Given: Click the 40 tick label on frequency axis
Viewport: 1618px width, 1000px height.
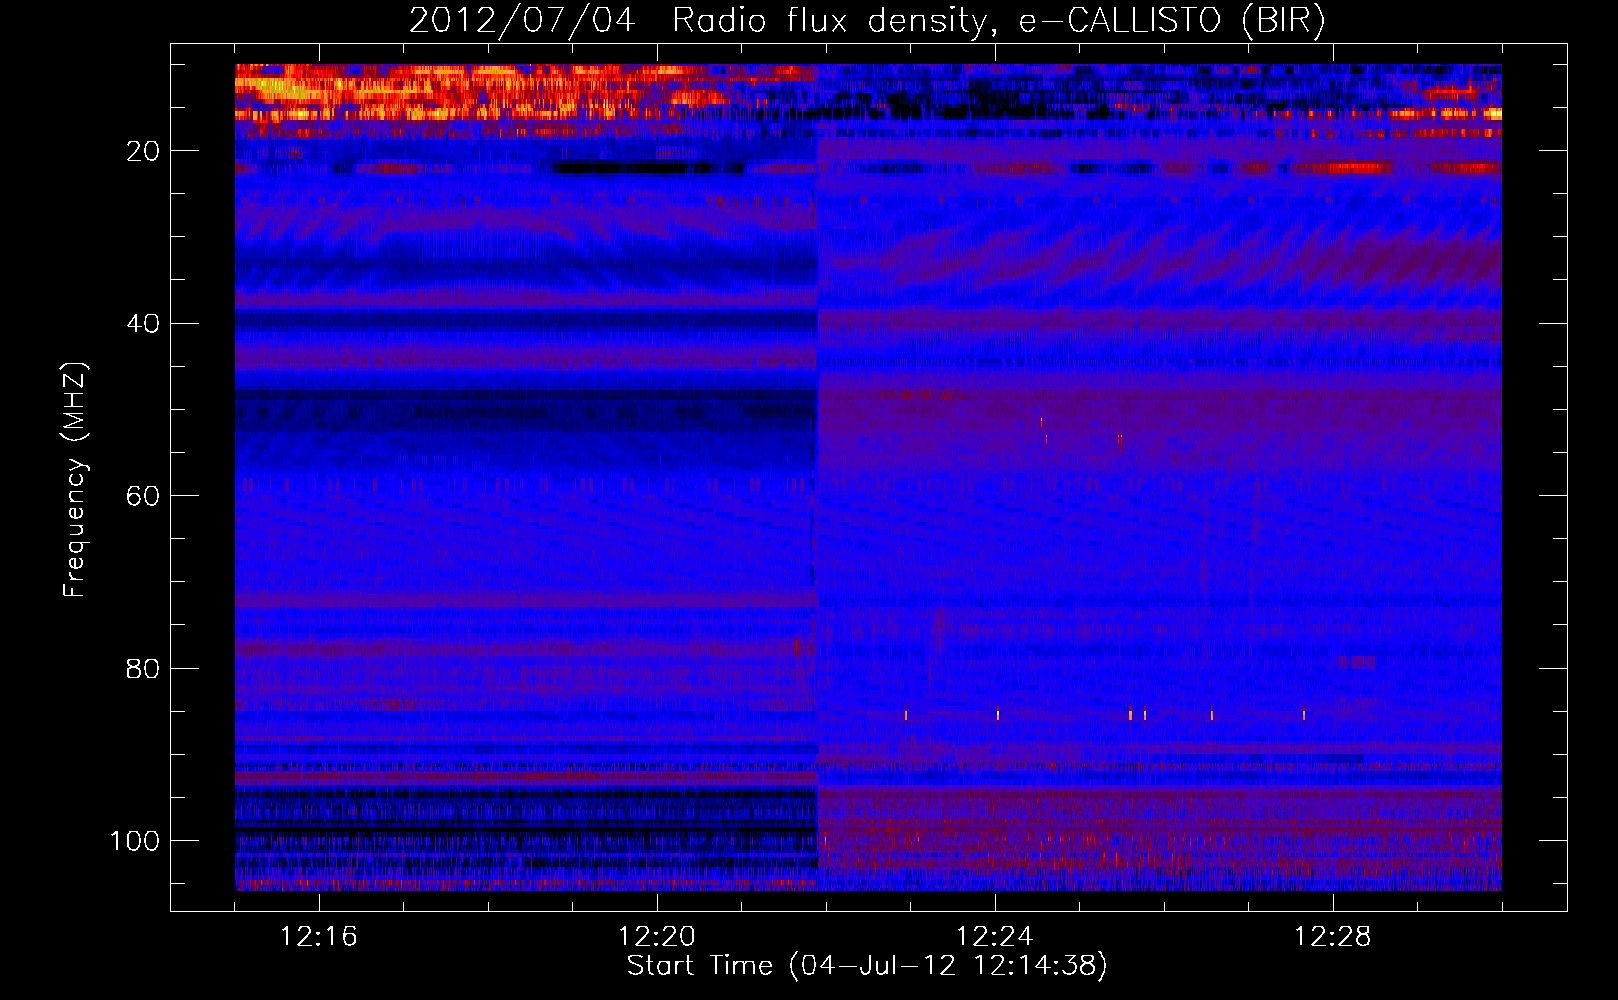Looking at the screenshot, I should click(143, 324).
